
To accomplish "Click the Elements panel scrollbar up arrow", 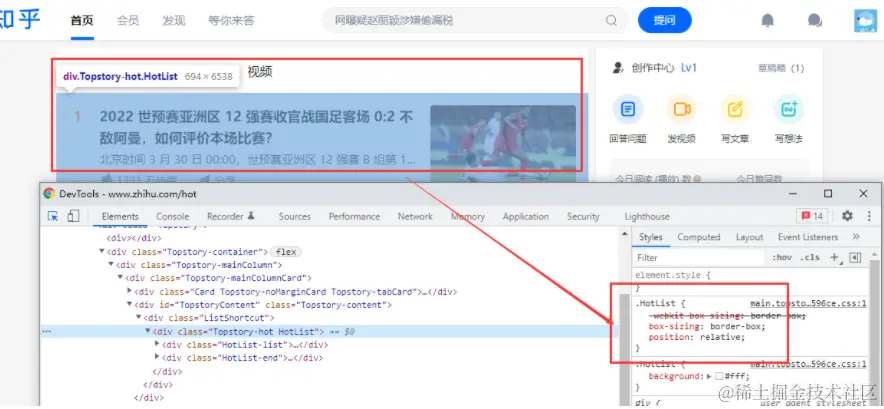I will coord(624,234).
